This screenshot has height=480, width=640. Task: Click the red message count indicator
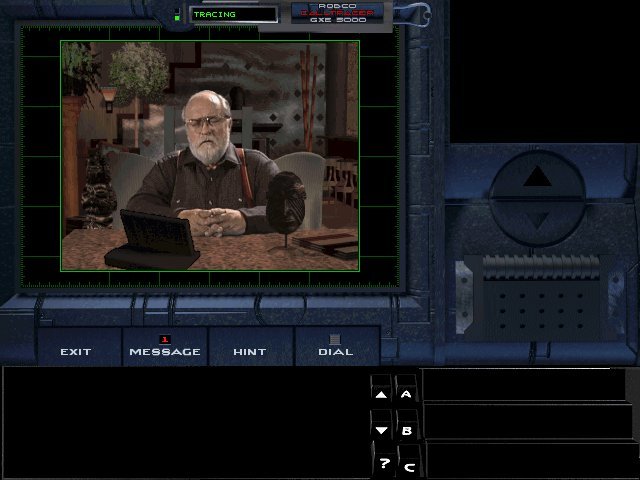pos(164,339)
